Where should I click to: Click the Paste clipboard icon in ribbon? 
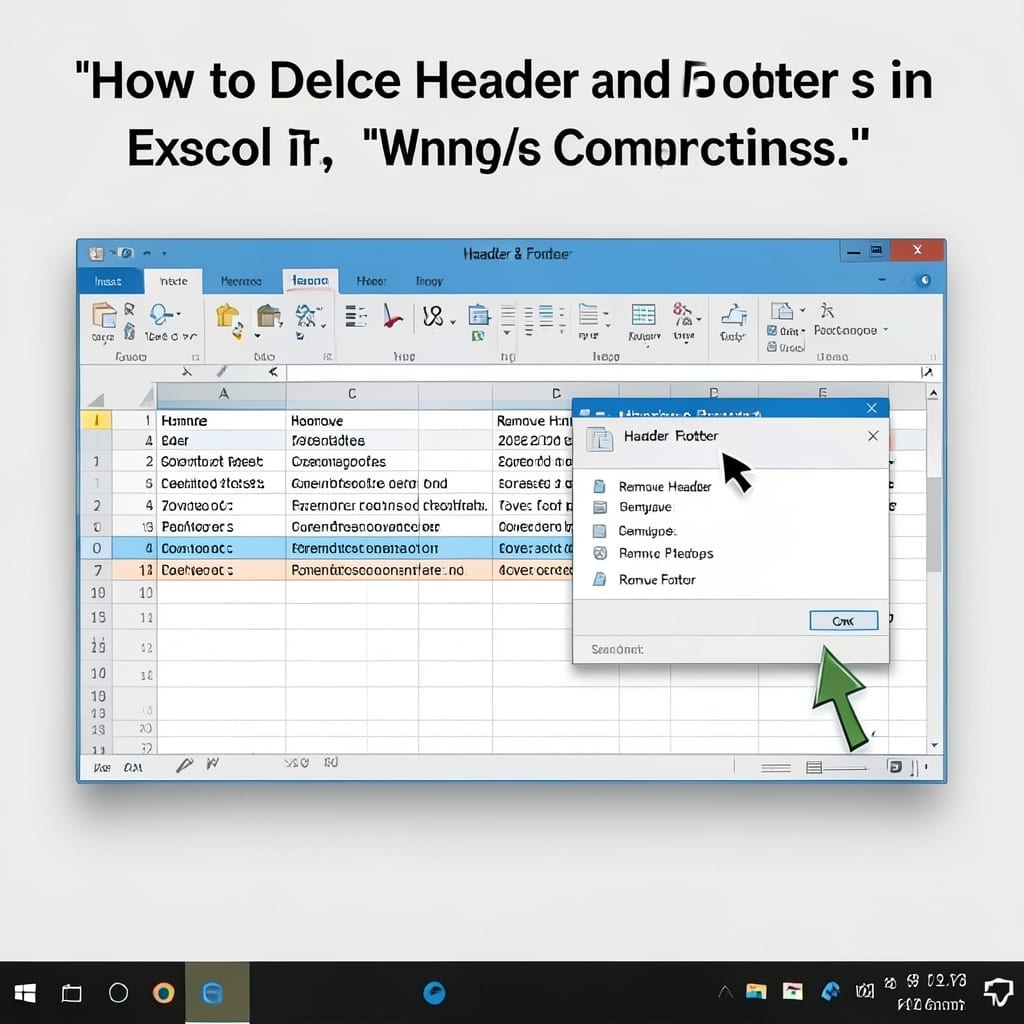coord(103,316)
